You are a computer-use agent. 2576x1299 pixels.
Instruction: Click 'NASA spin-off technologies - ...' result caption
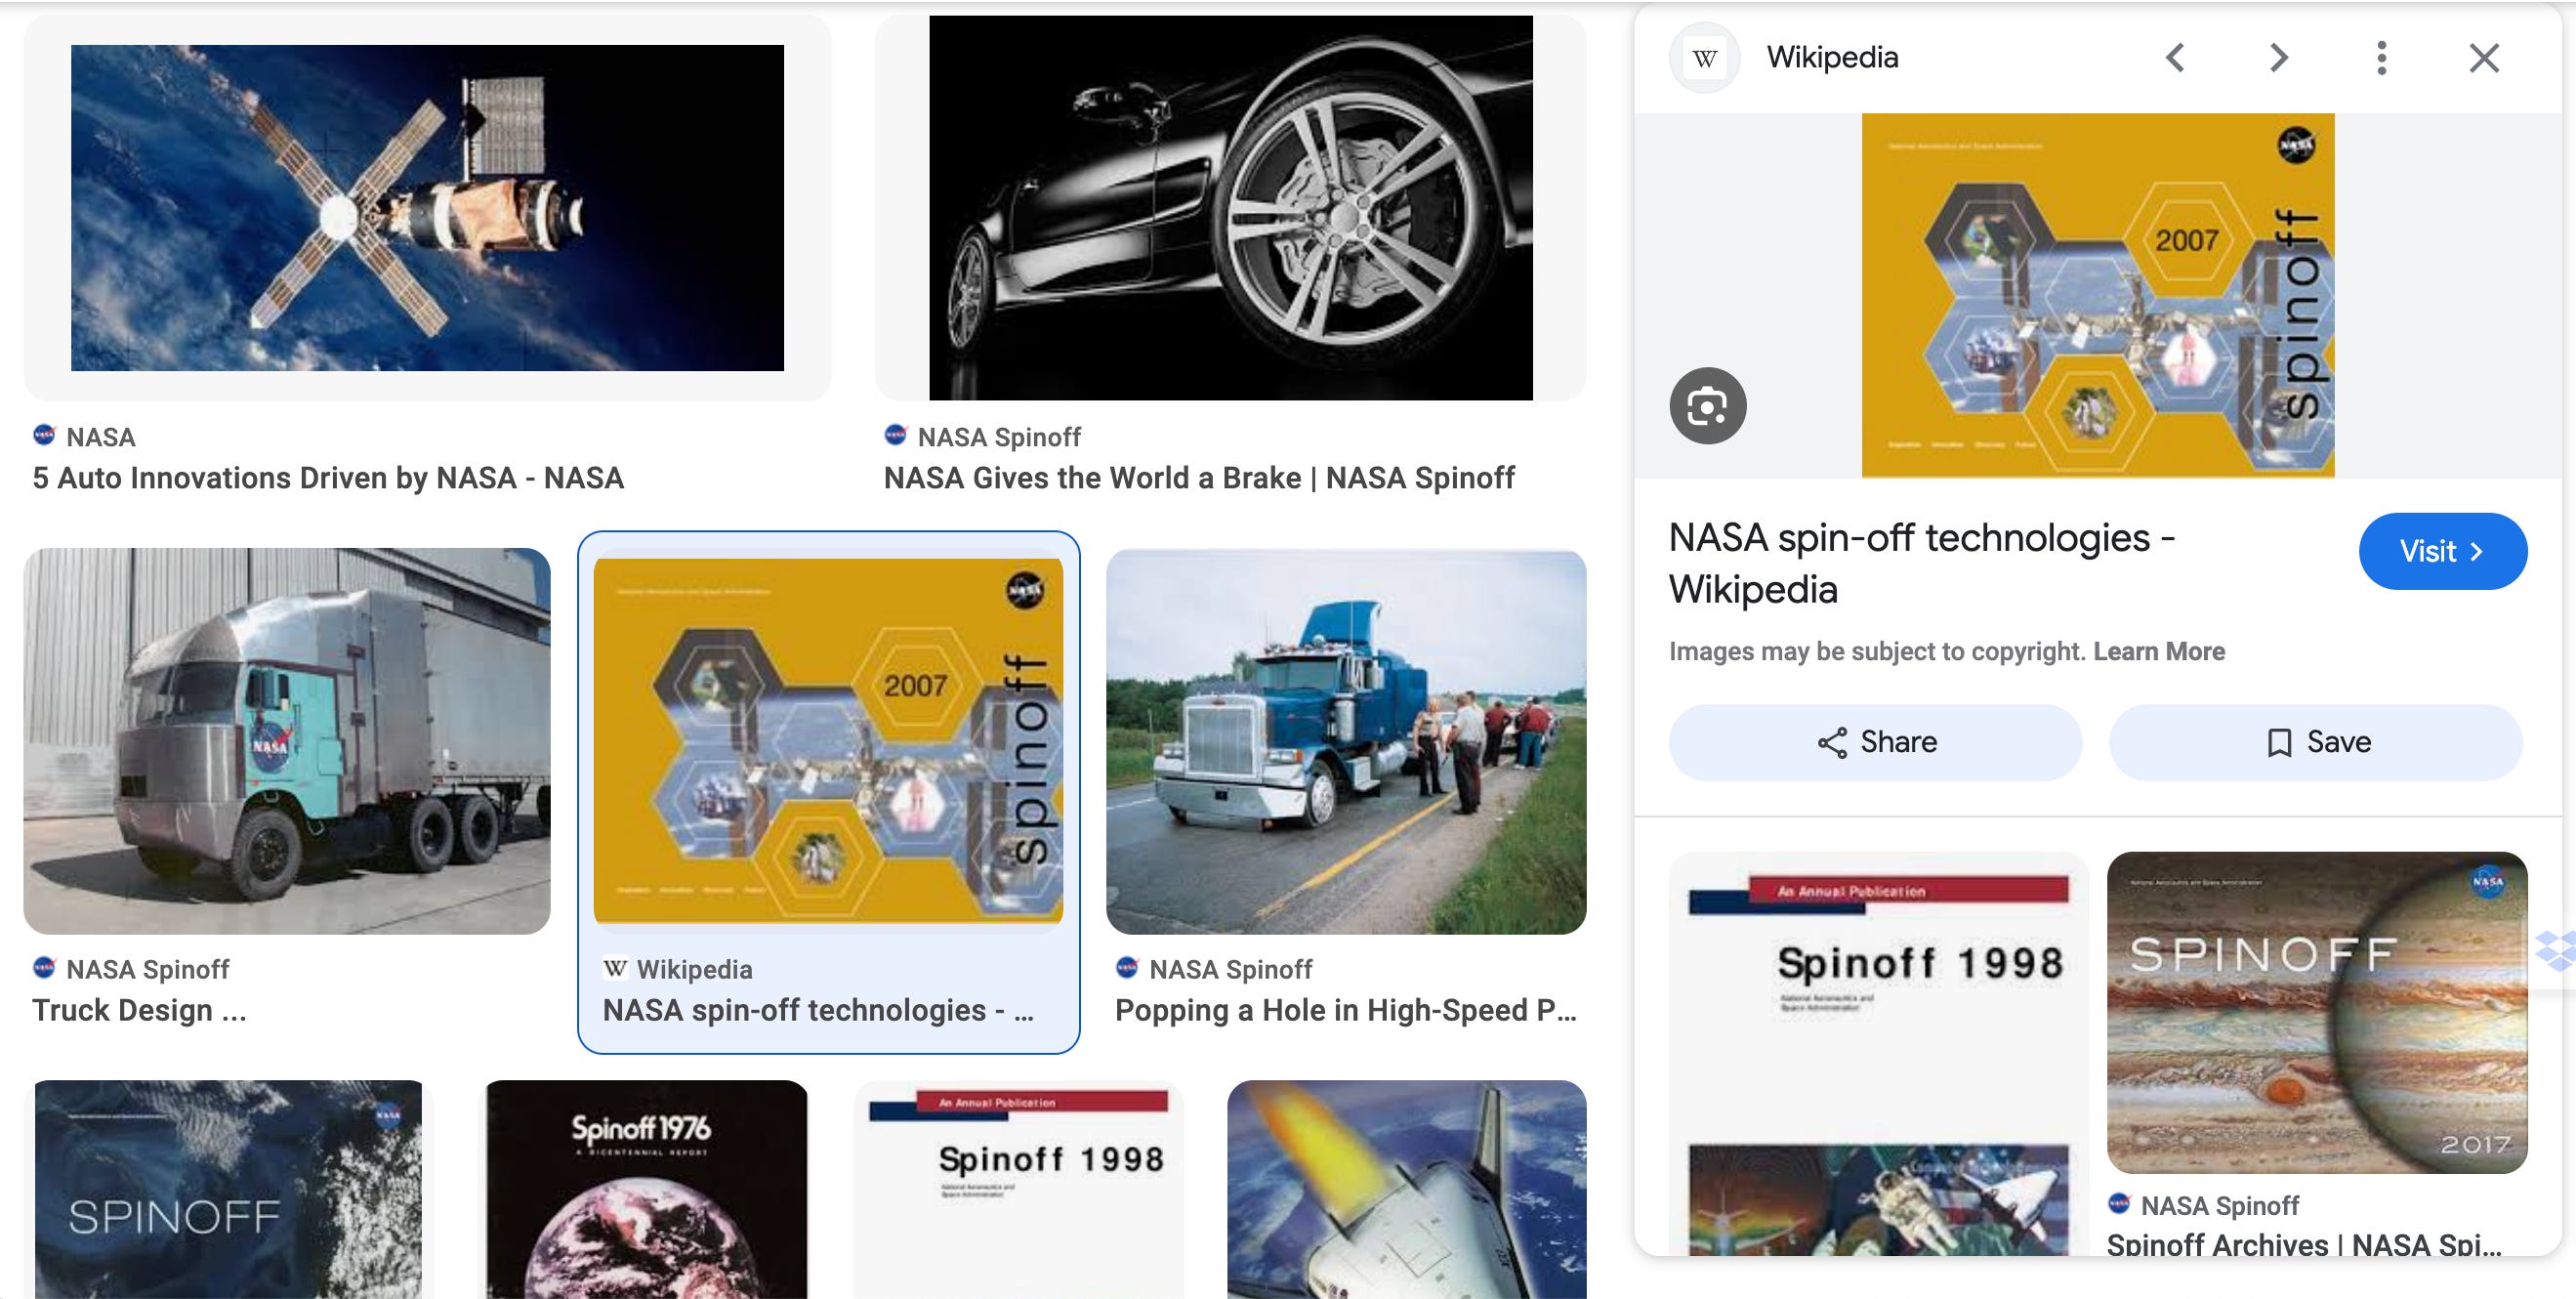(x=818, y=1010)
